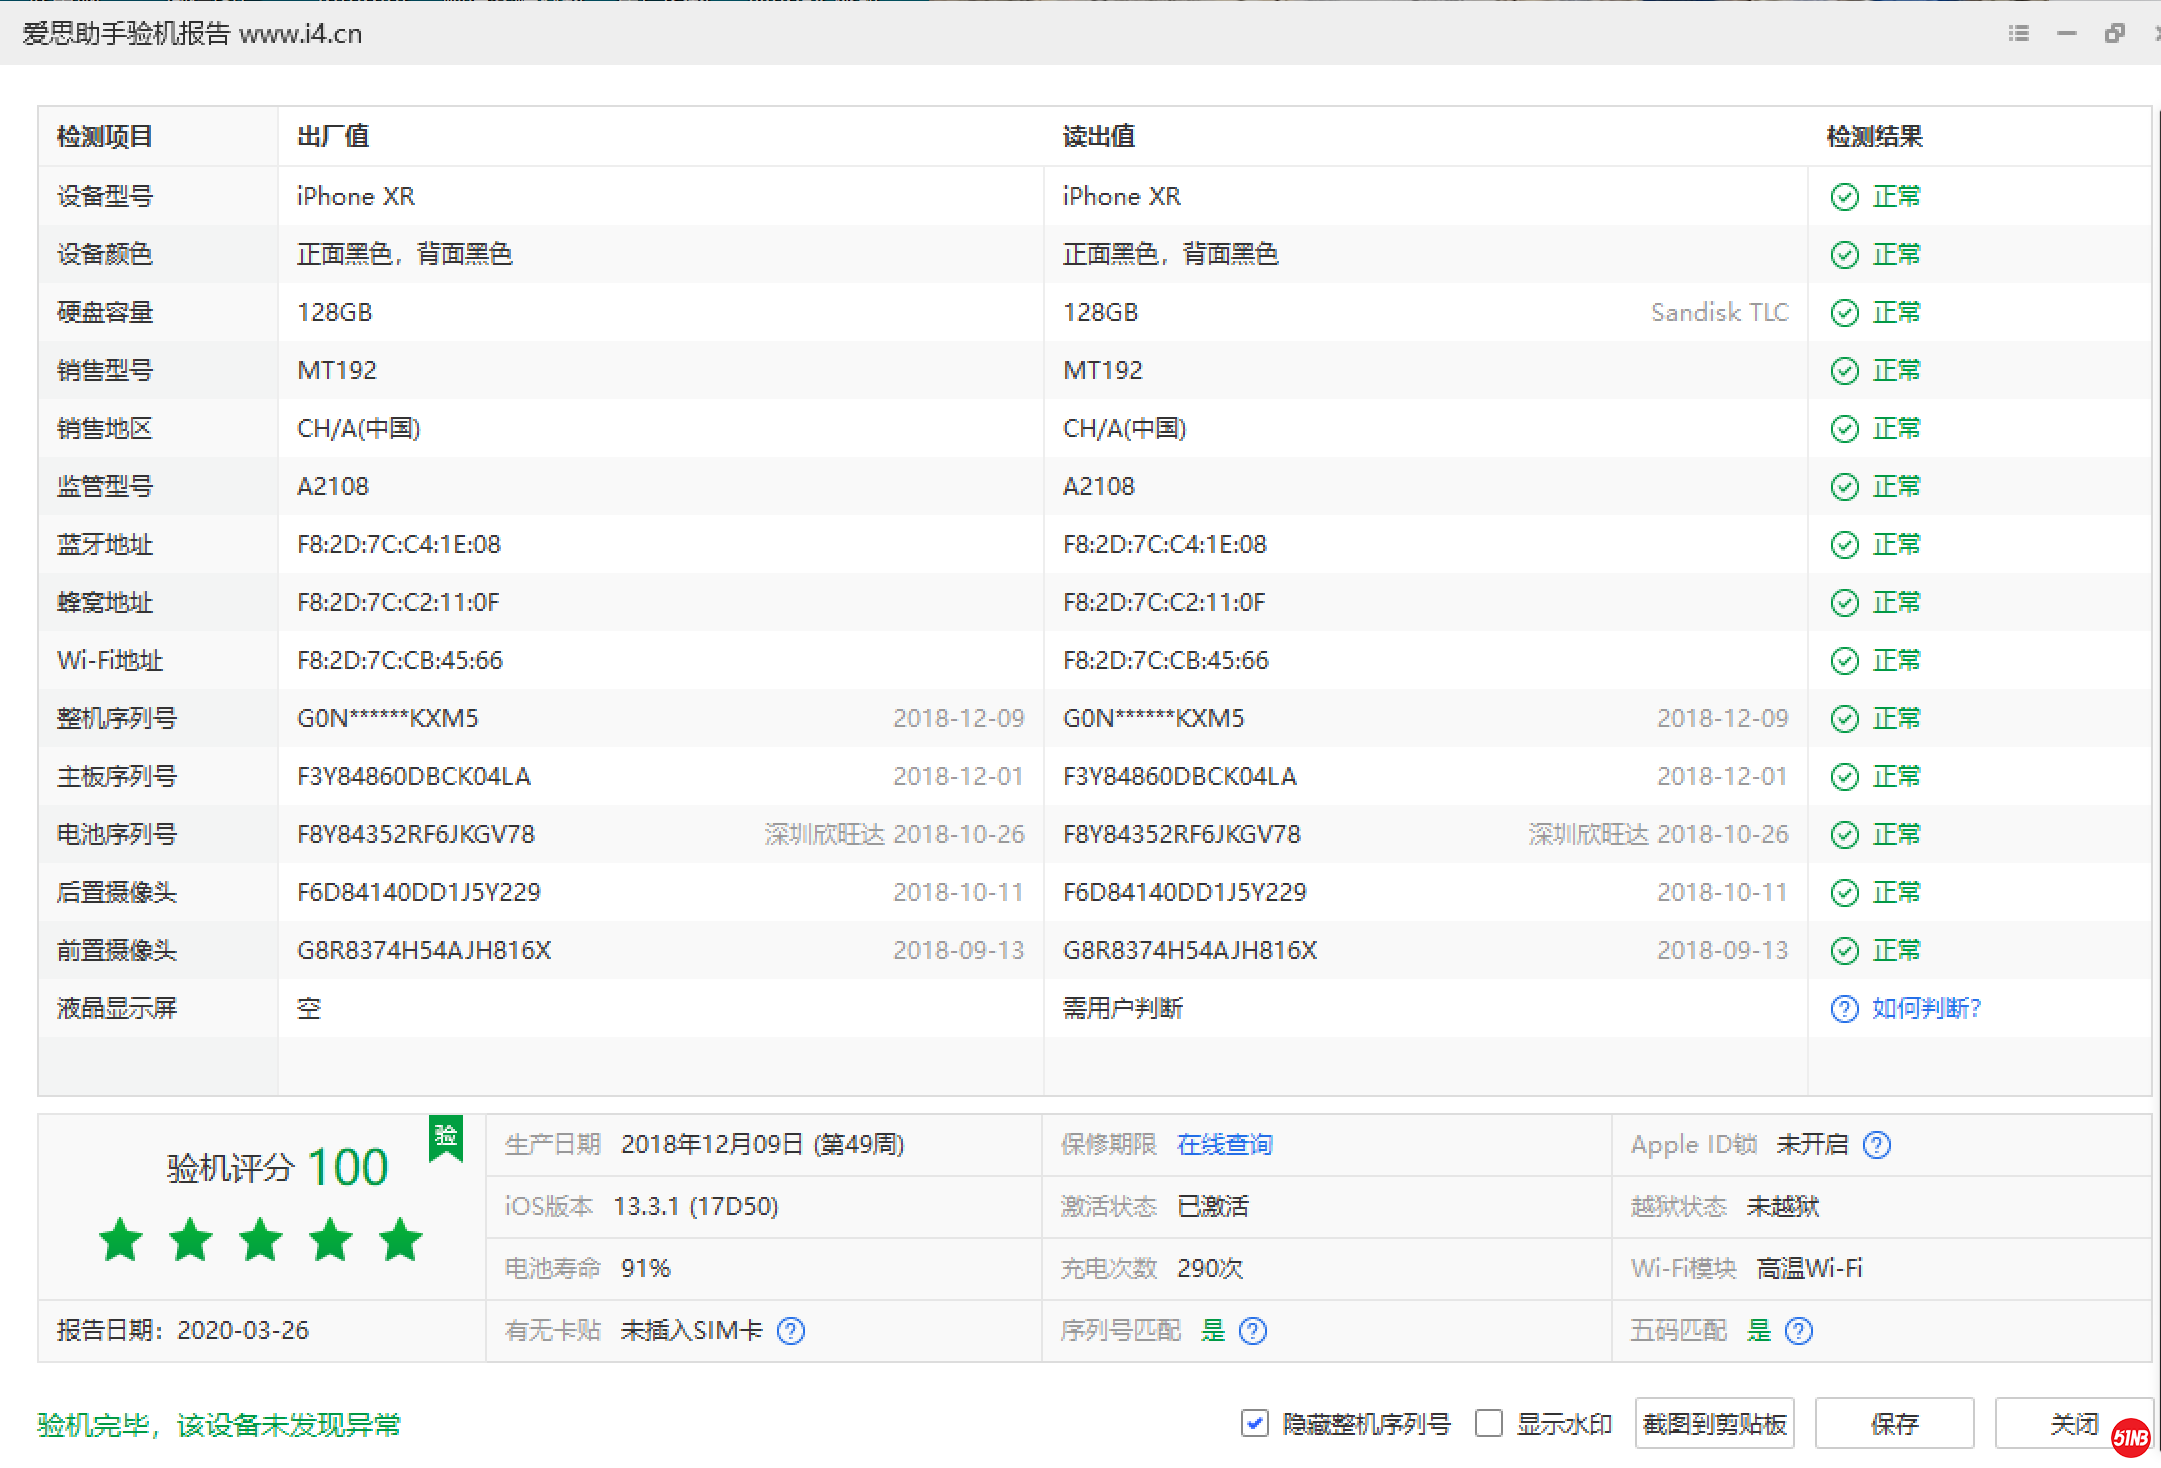This screenshot has width=2161, height=1468.
Task: Click the help icon next to 序列号匹配
Action: pyautogui.click(x=1253, y=1331)
